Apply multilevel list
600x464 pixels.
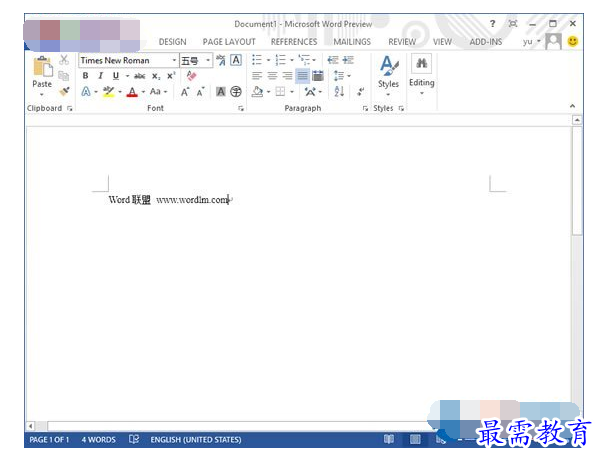(x=304, y=60)
